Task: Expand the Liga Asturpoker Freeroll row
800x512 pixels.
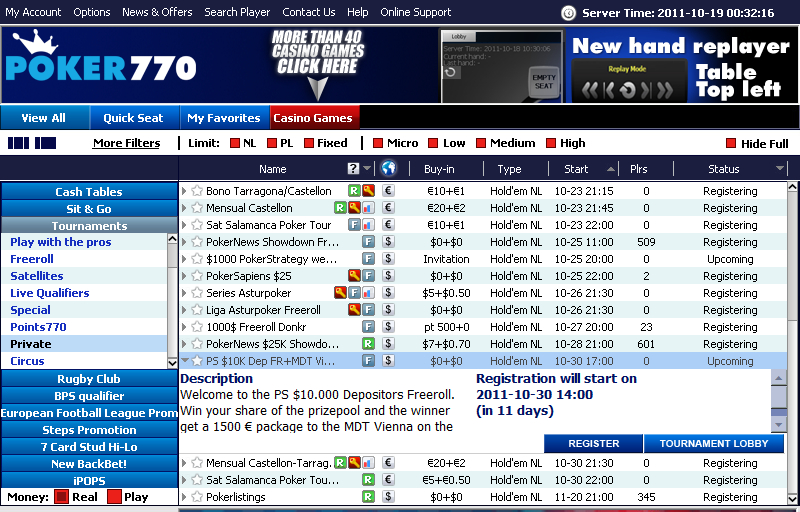Action: 184,310
